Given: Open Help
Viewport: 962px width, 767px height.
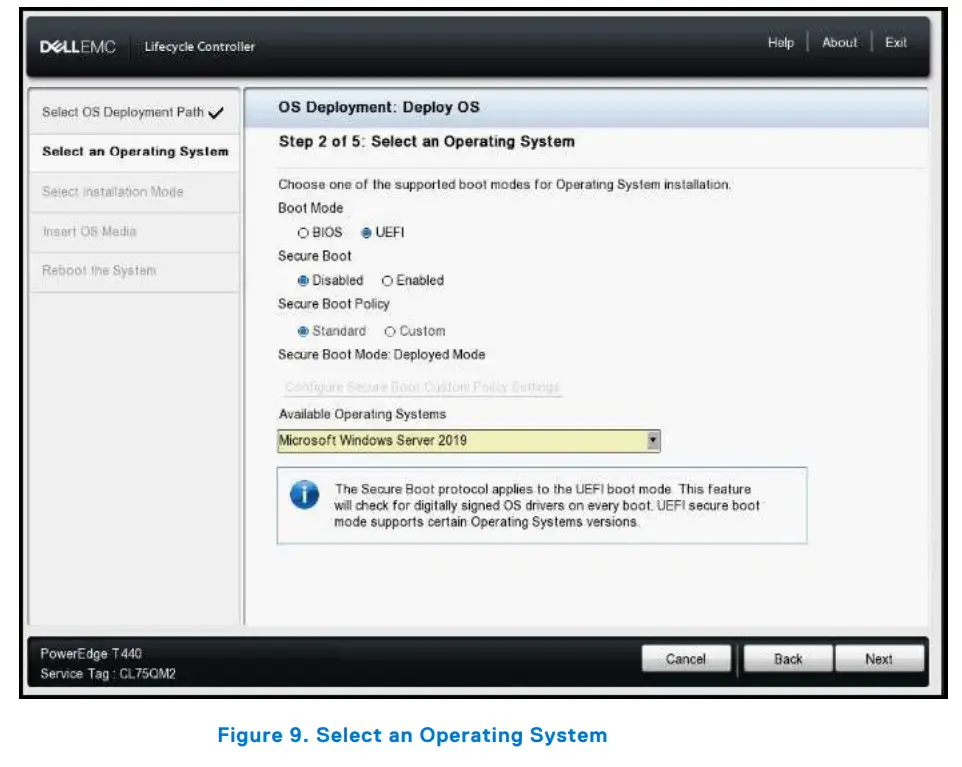Looking at the screenshot, I should 780,43.
